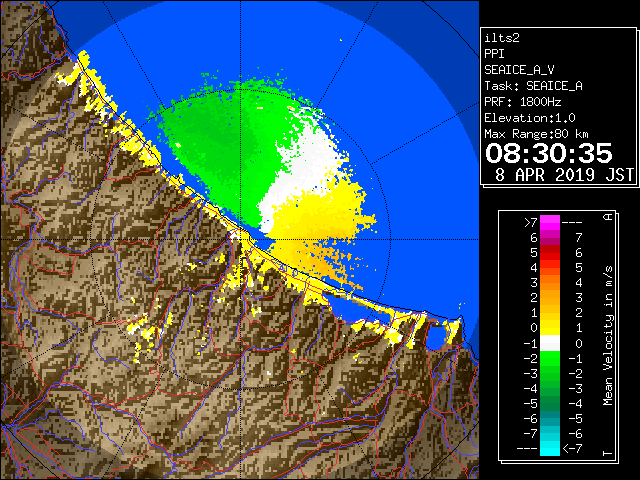
Task: Click the '>7' label in the legend
Action: pyautogui.click(x=530, y=223)
